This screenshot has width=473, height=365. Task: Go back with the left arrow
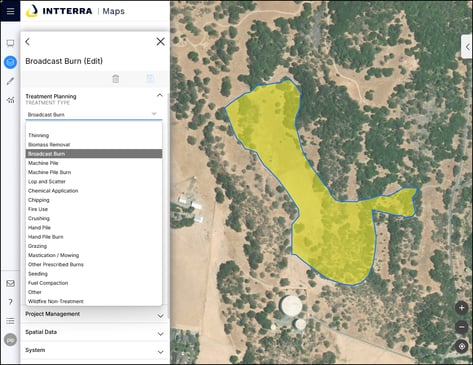click(x=28, y=42)
